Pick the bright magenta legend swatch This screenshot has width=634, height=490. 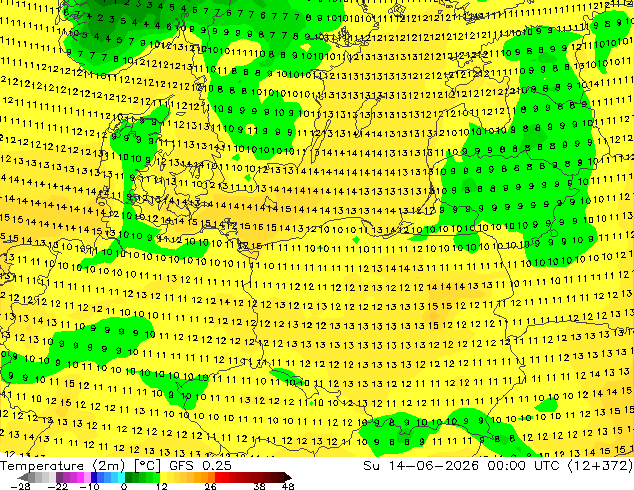click(x=80, y=477)
